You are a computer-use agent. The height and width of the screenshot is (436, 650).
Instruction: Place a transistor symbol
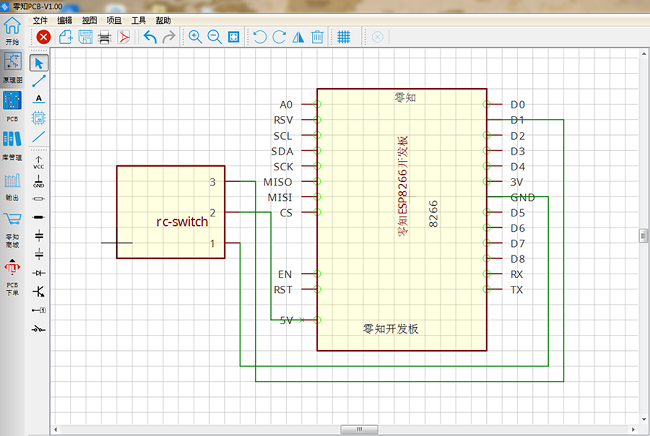pyautogui.click(x=39, y=292)
